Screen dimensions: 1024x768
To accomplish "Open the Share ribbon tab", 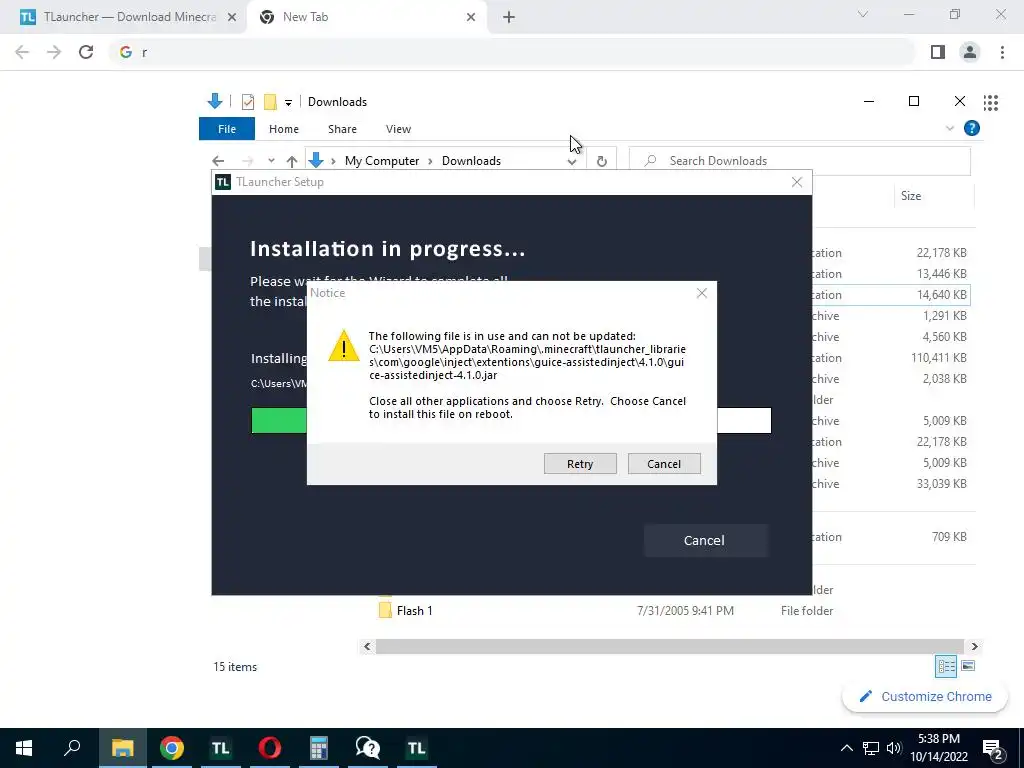I will tap(342, 129).
